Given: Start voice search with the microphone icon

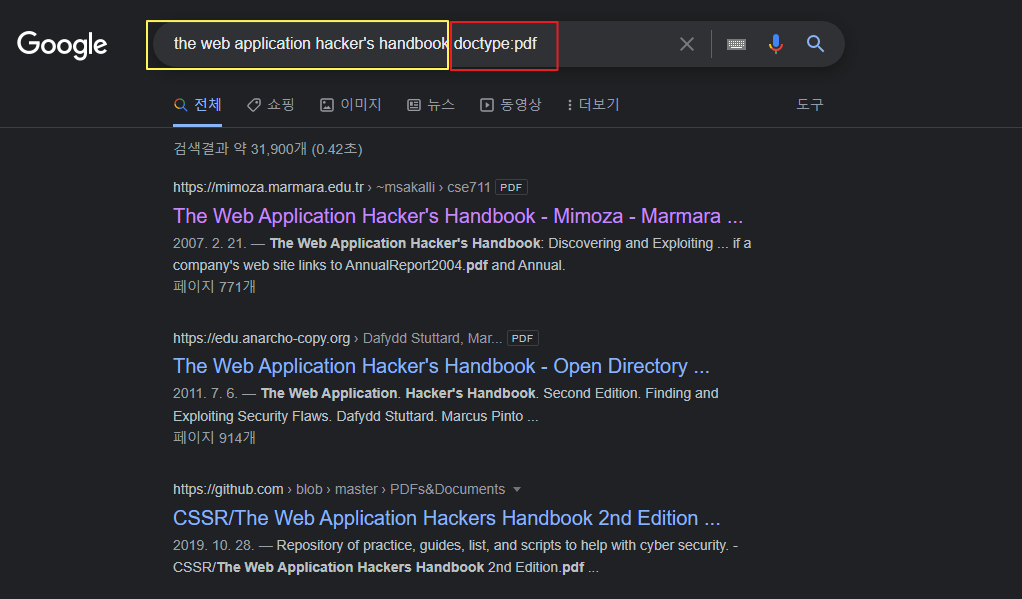Looking at the screenshot, I should pos(775,44).
